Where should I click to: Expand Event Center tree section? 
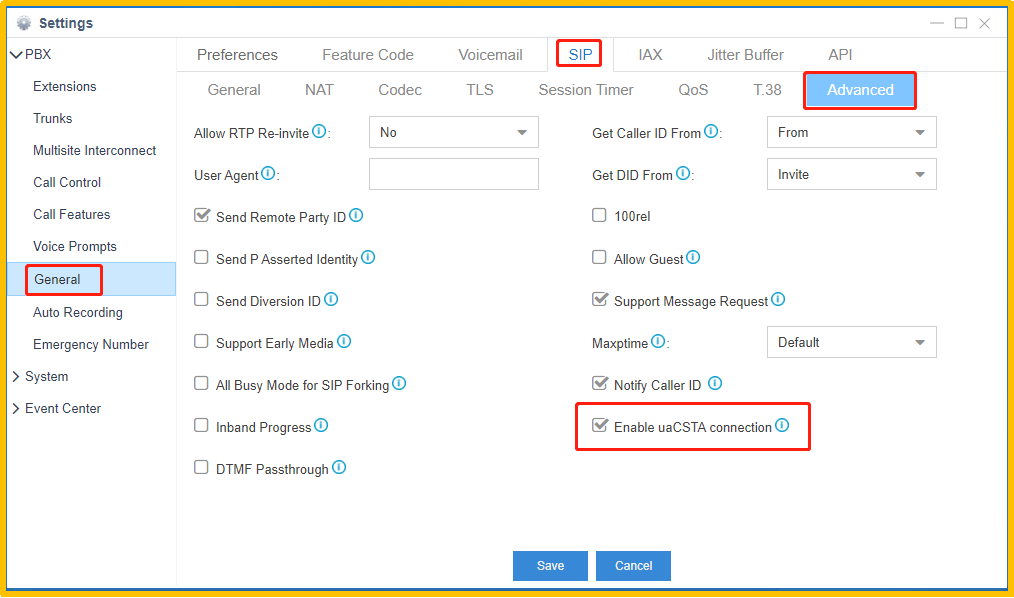[16, 409]
